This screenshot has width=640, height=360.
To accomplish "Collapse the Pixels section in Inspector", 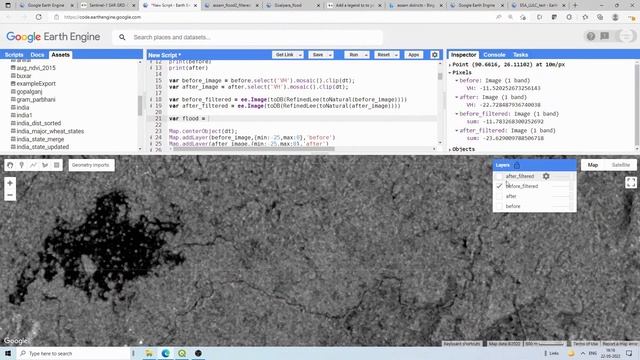I will click(450, 73).
